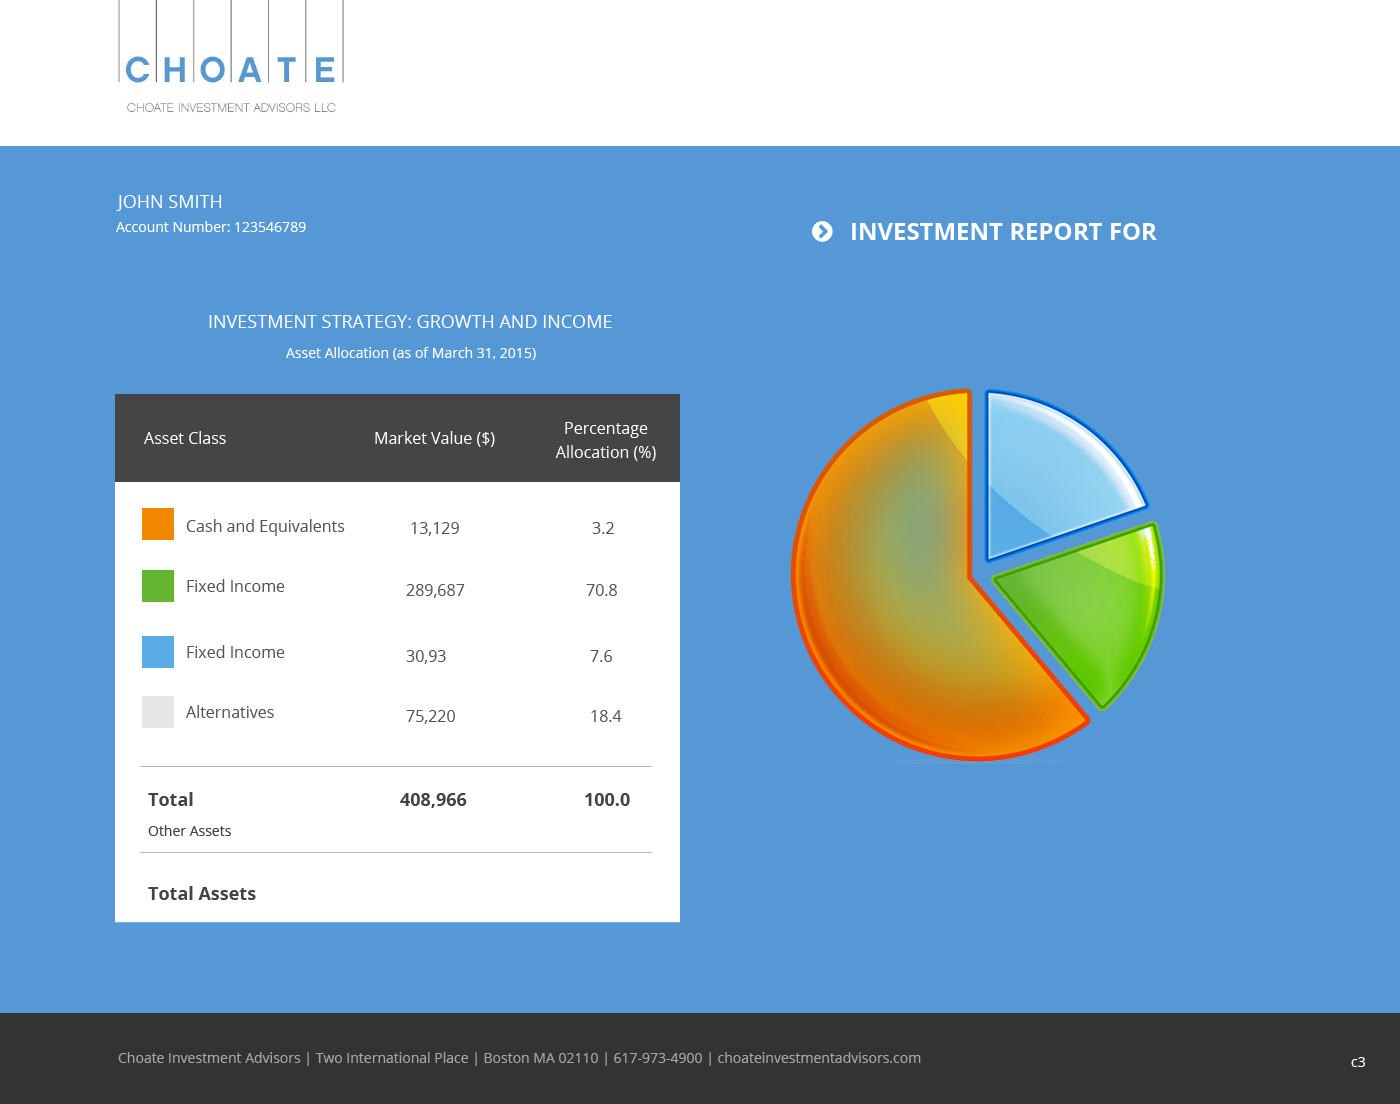Select the Asset Class column header

click(x=185, y=438)
